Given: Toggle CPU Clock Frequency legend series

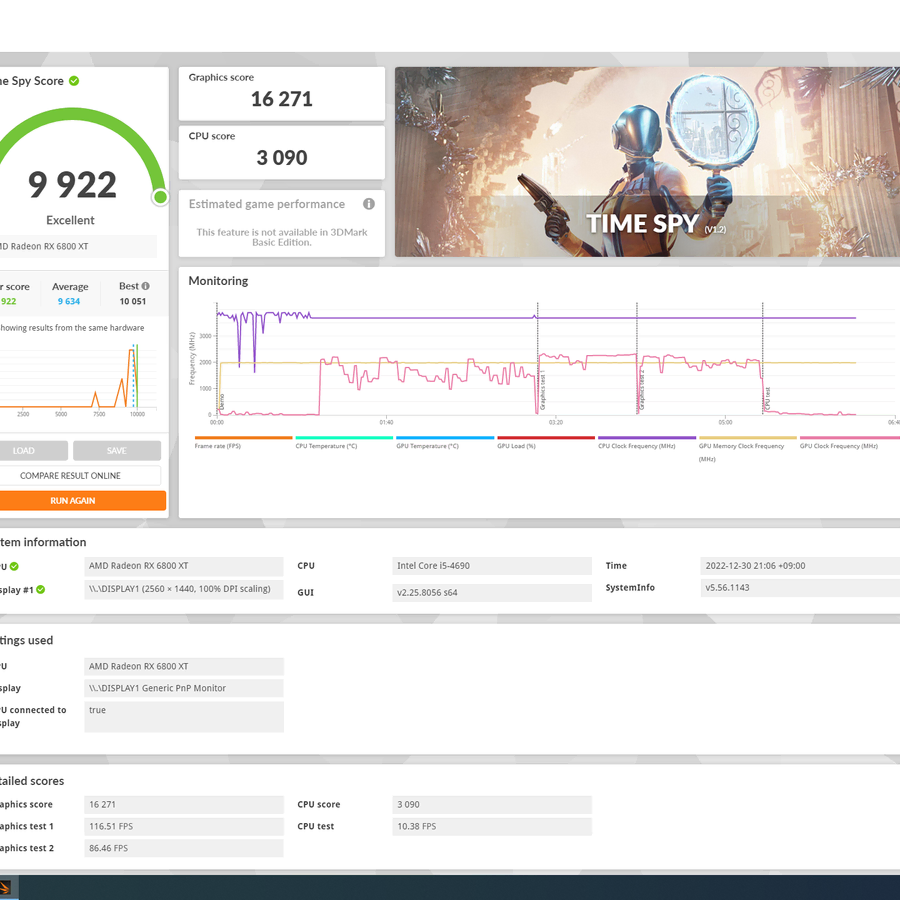Looking at the screenshot, I should [646, 442].
